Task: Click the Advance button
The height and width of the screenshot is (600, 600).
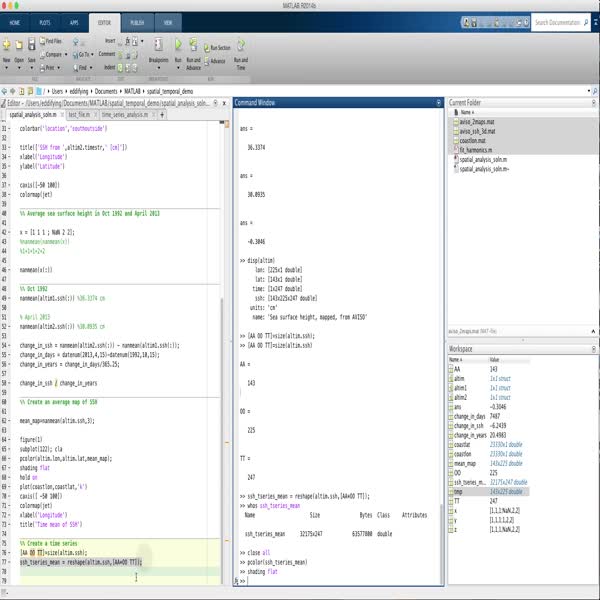Action: (217, 61)
